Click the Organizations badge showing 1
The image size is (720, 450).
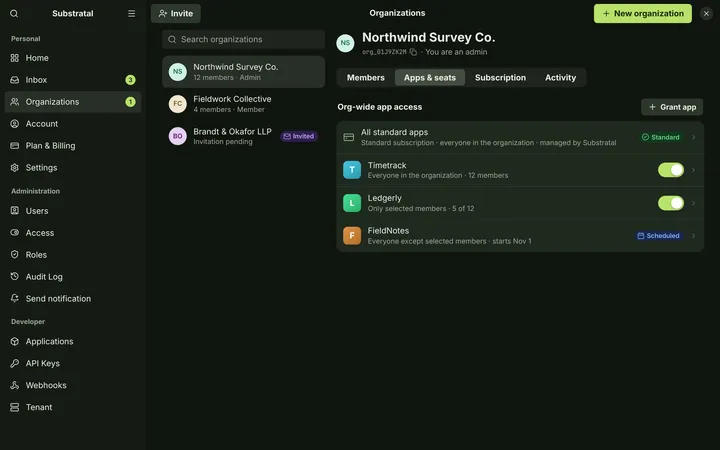[130, 102]
